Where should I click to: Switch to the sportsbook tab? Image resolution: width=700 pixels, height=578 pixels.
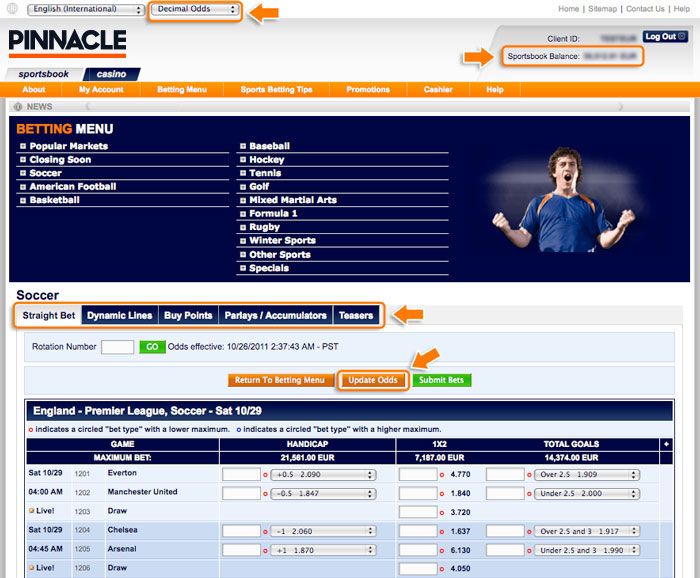tap(44, 74)
